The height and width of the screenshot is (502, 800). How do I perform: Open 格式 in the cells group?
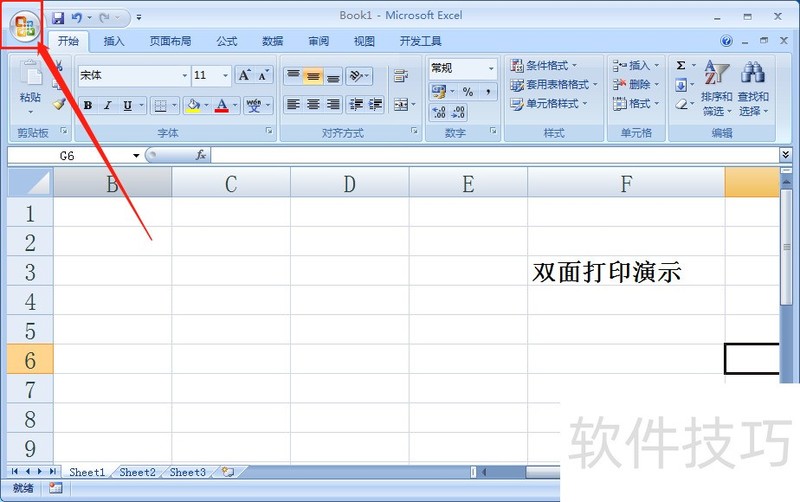(x=636, y=104)
